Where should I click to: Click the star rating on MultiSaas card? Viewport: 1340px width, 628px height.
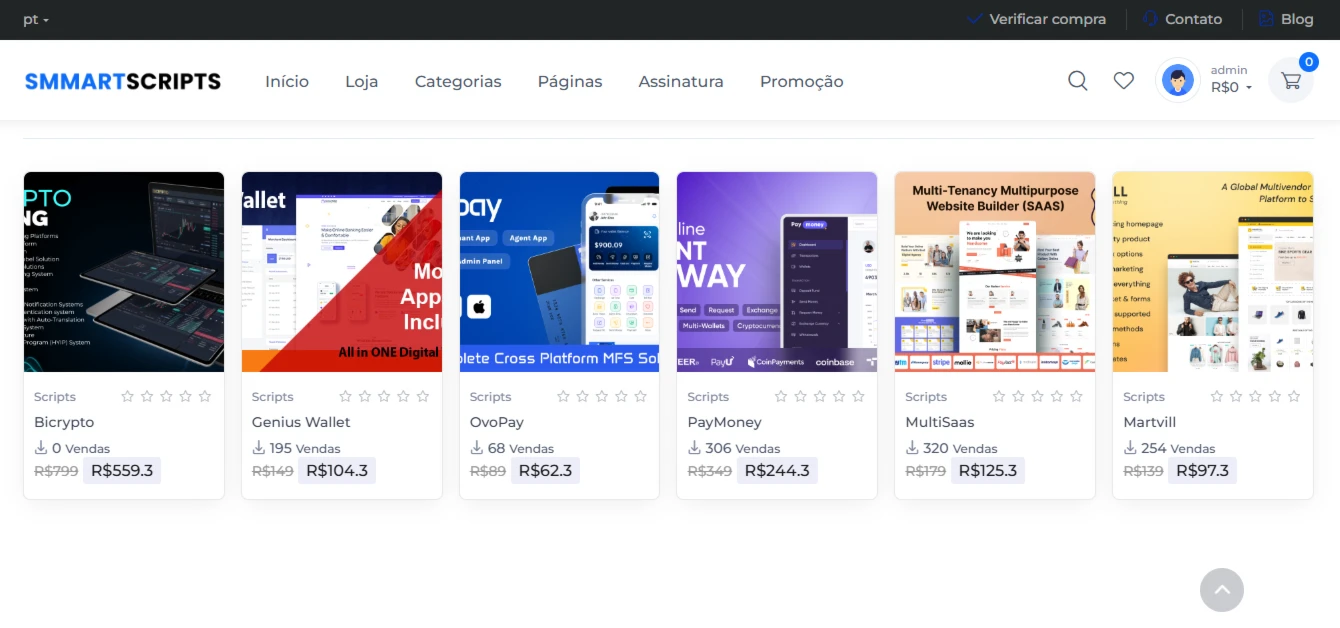pos(1037,396)
